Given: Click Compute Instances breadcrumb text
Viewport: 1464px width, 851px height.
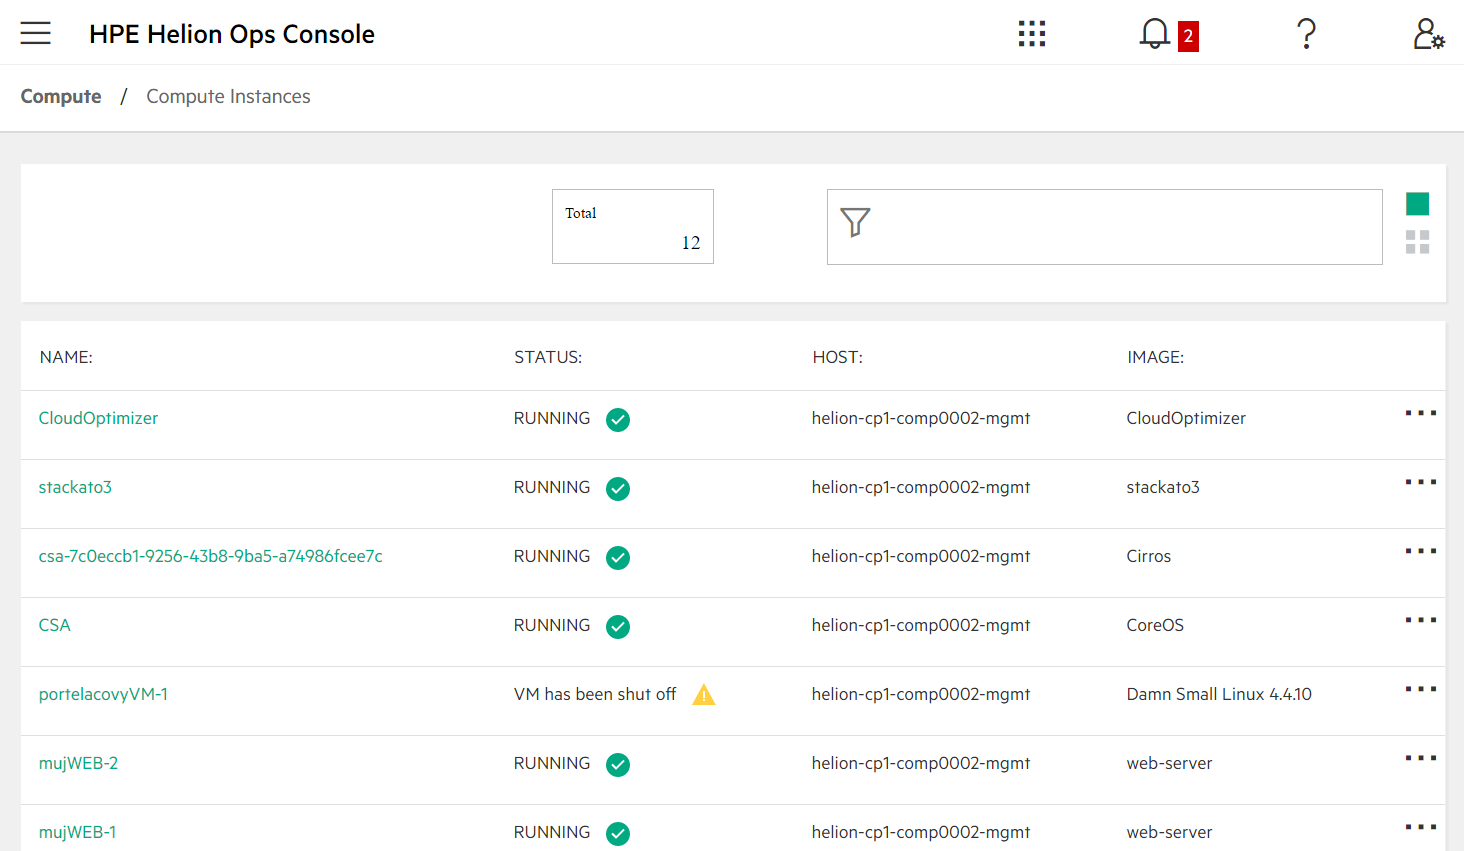Looking at the screenshot, I should point(228,96).
